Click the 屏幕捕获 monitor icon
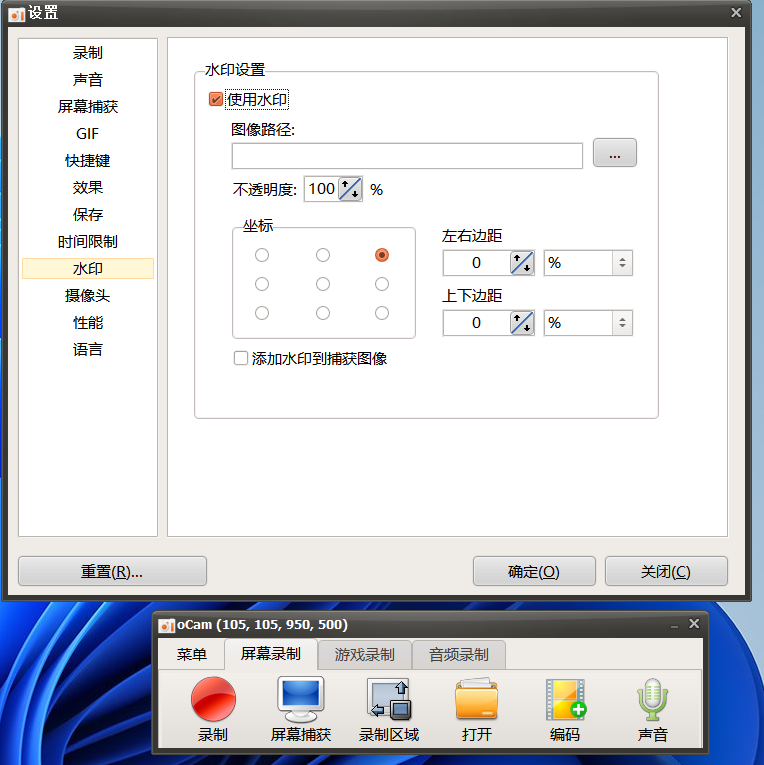 tap(300, 699)
